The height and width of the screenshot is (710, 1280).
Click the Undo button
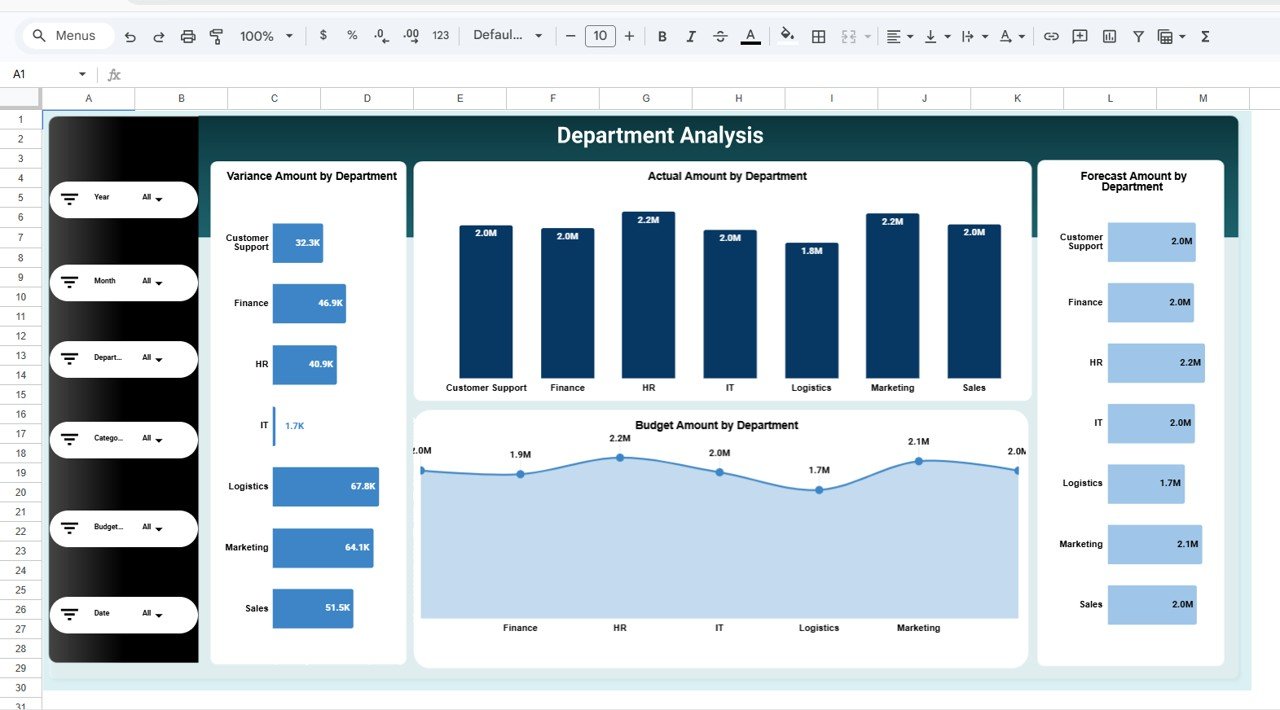click(x=130, y=35)
